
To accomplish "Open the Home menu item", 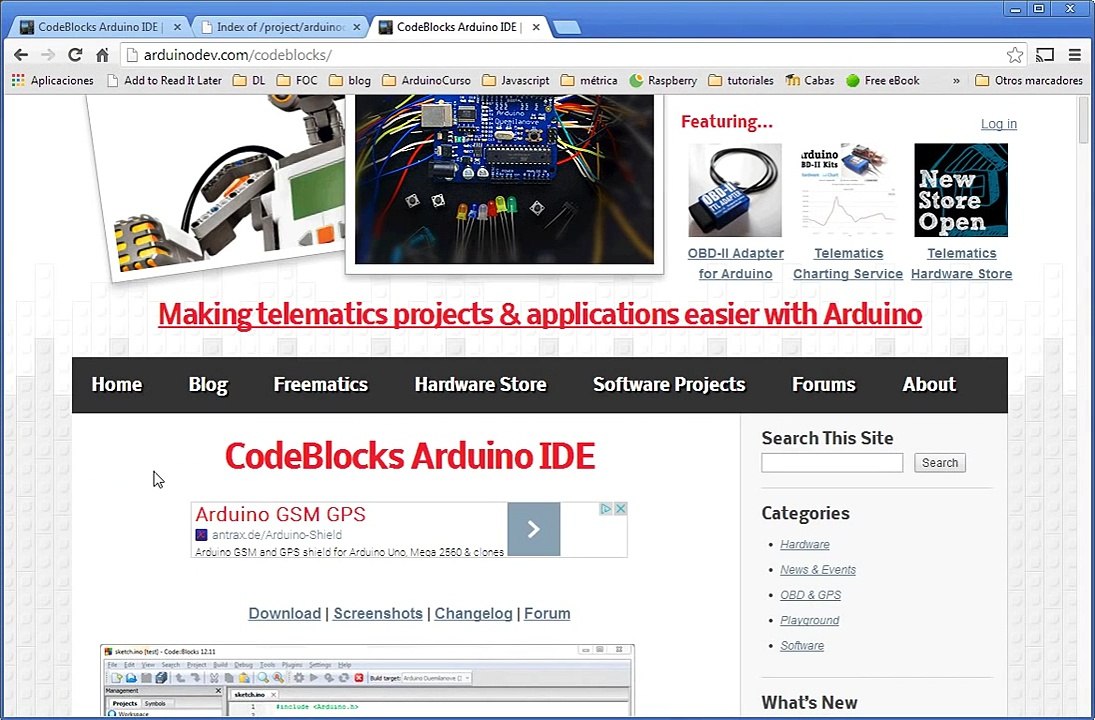I will [x=117, y=385].
